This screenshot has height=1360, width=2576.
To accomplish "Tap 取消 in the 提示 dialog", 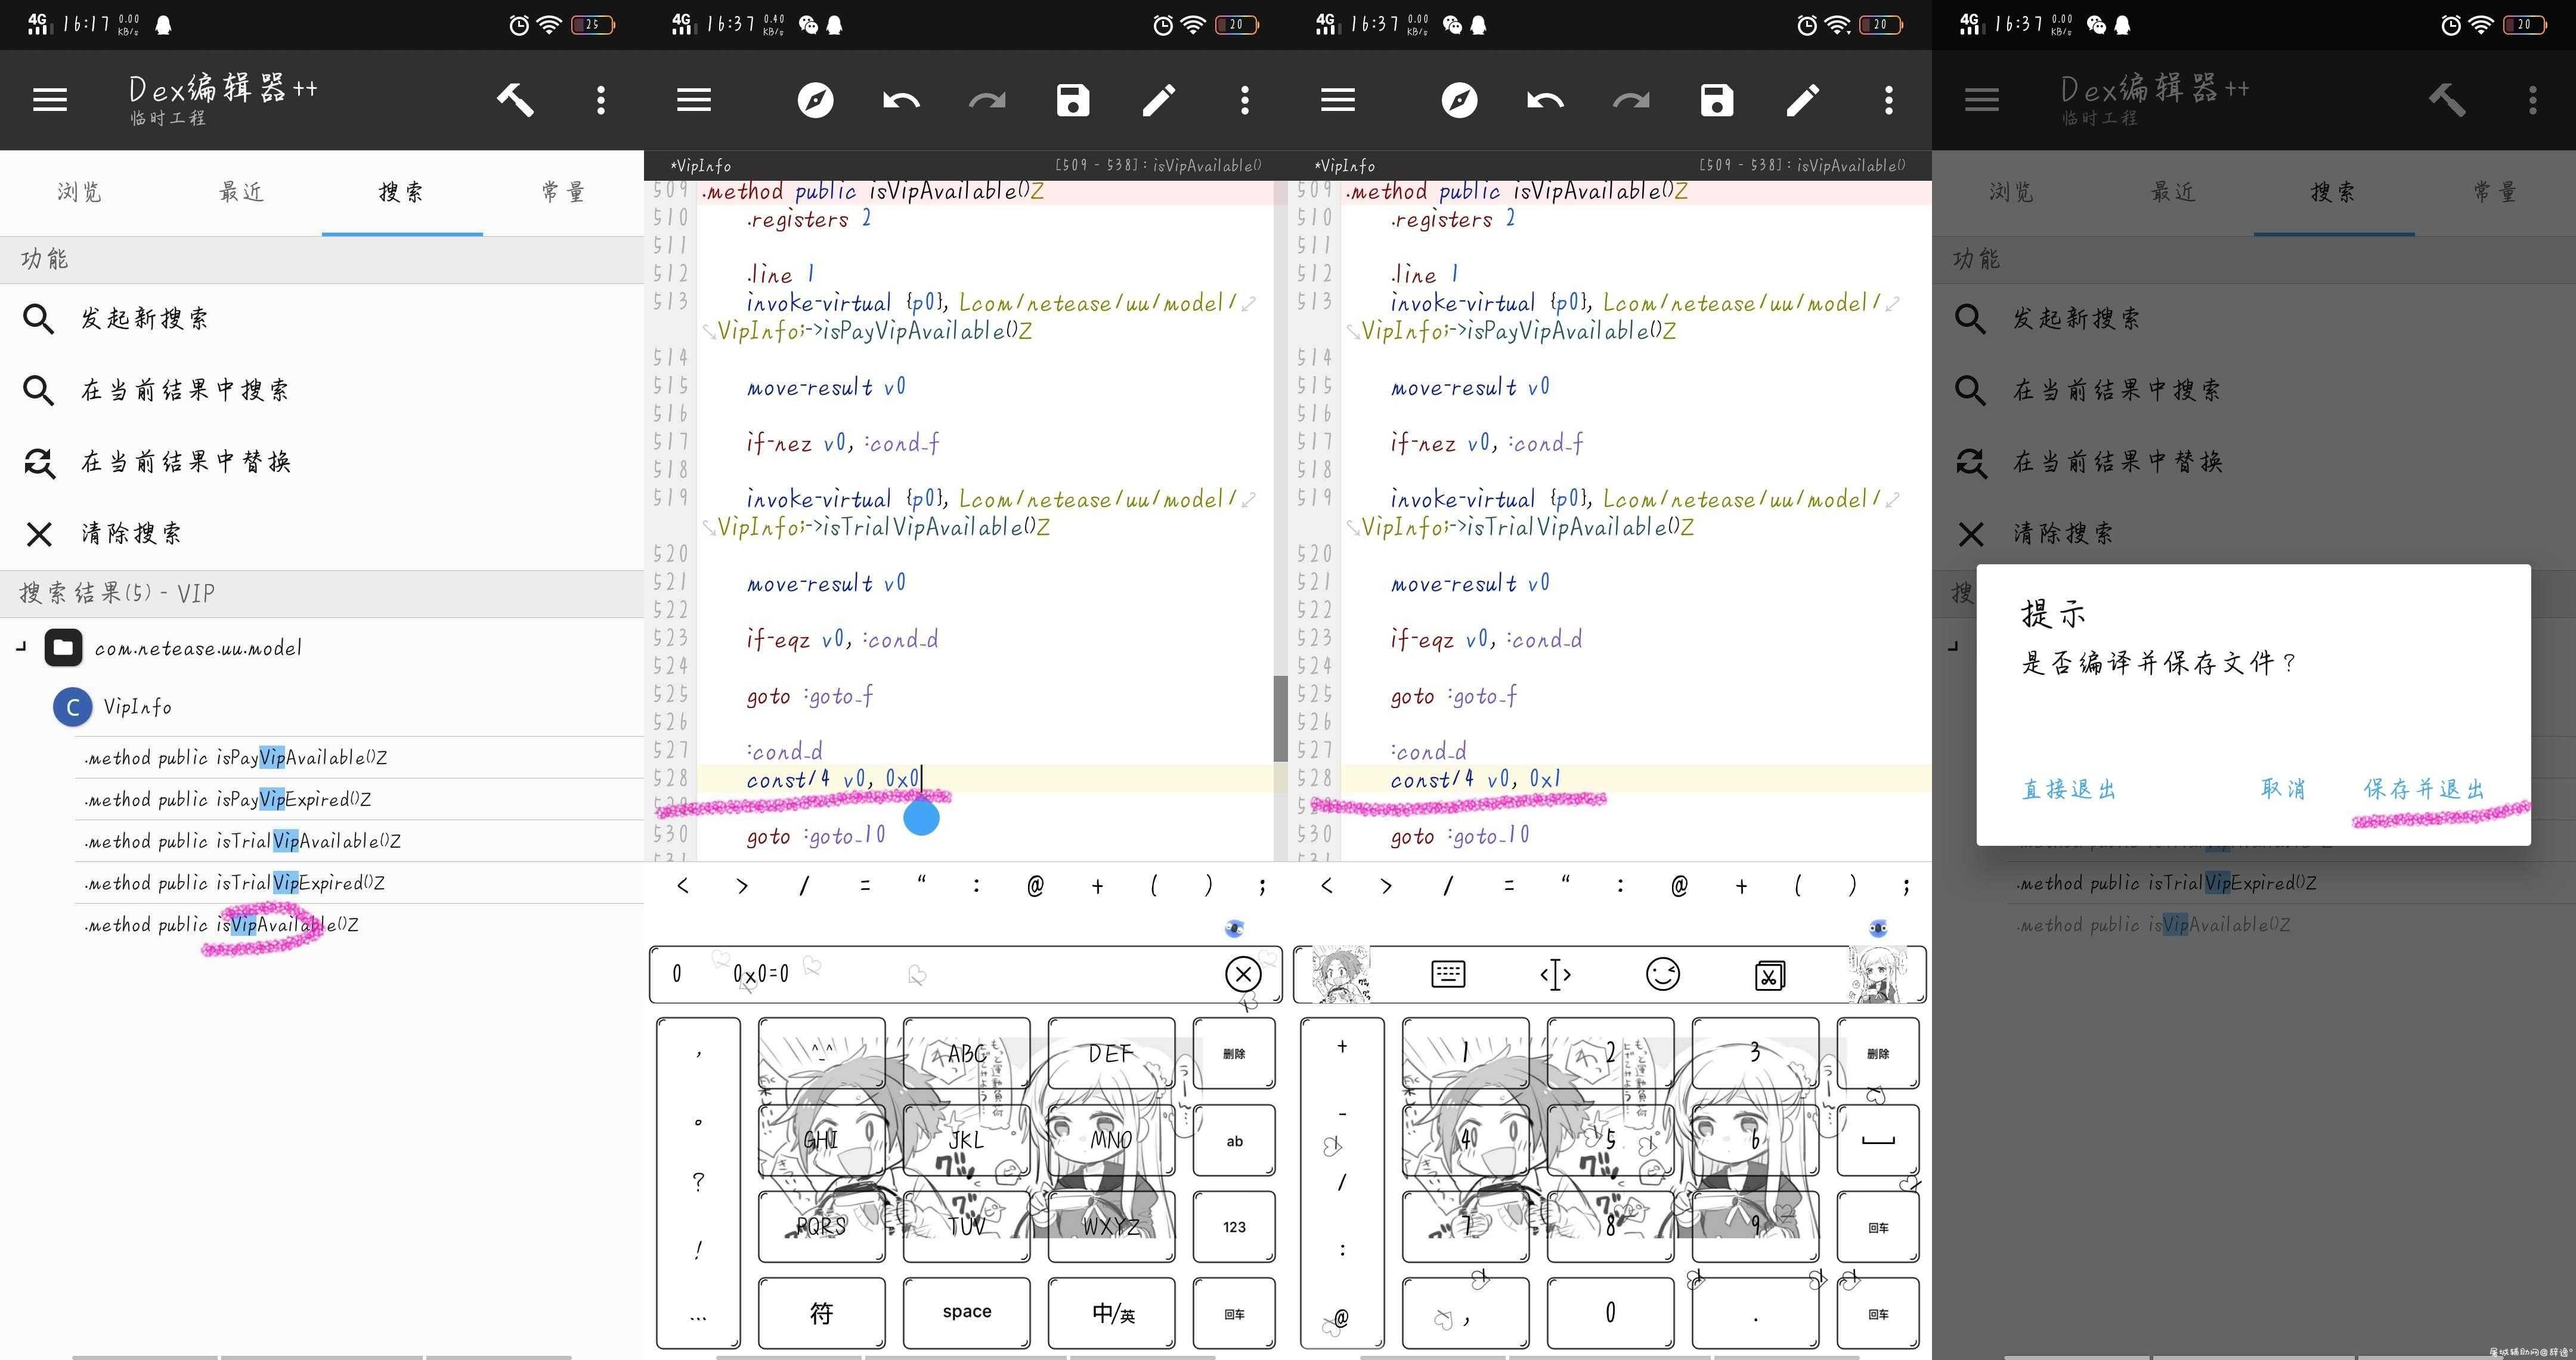I will [2283, 789].
